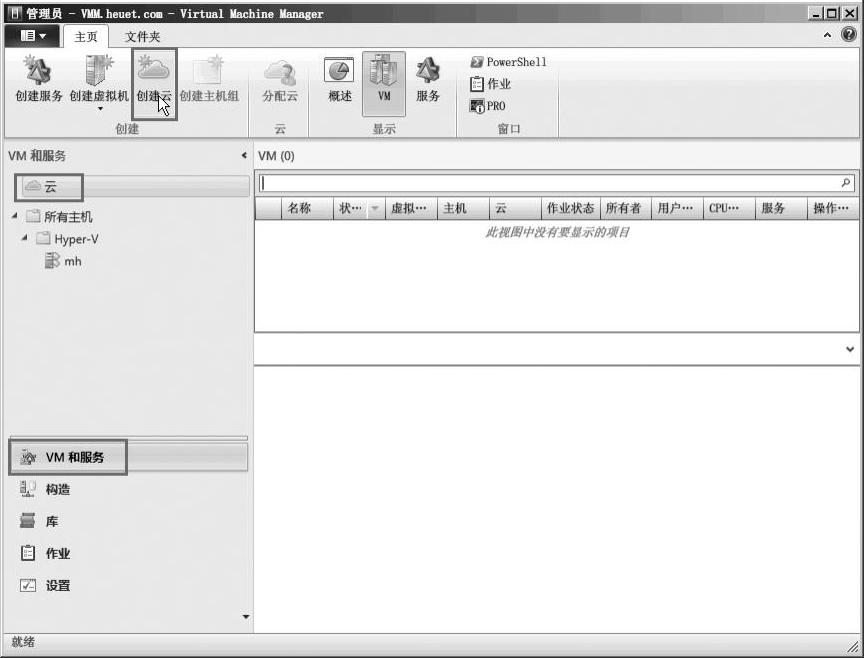Click the title bar application icon

click(15, 13)
